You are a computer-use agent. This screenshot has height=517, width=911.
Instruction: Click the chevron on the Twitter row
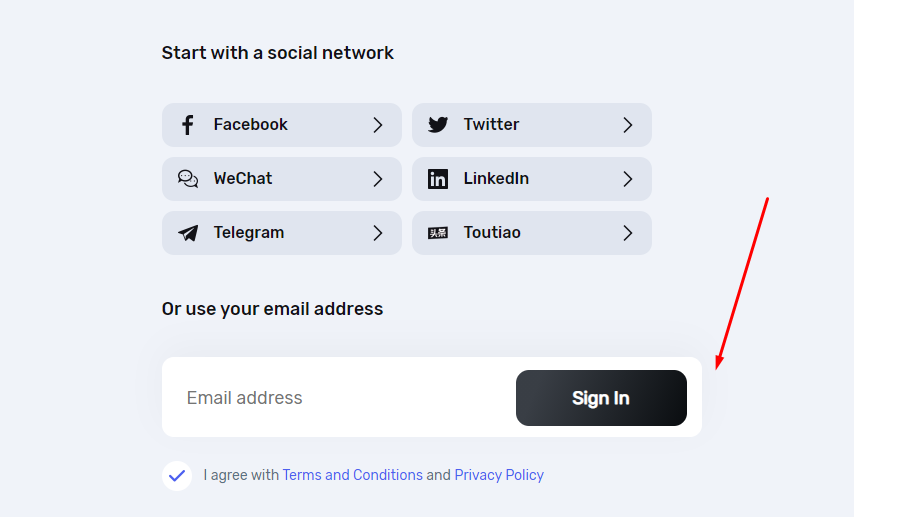click(x=628, y=125)
